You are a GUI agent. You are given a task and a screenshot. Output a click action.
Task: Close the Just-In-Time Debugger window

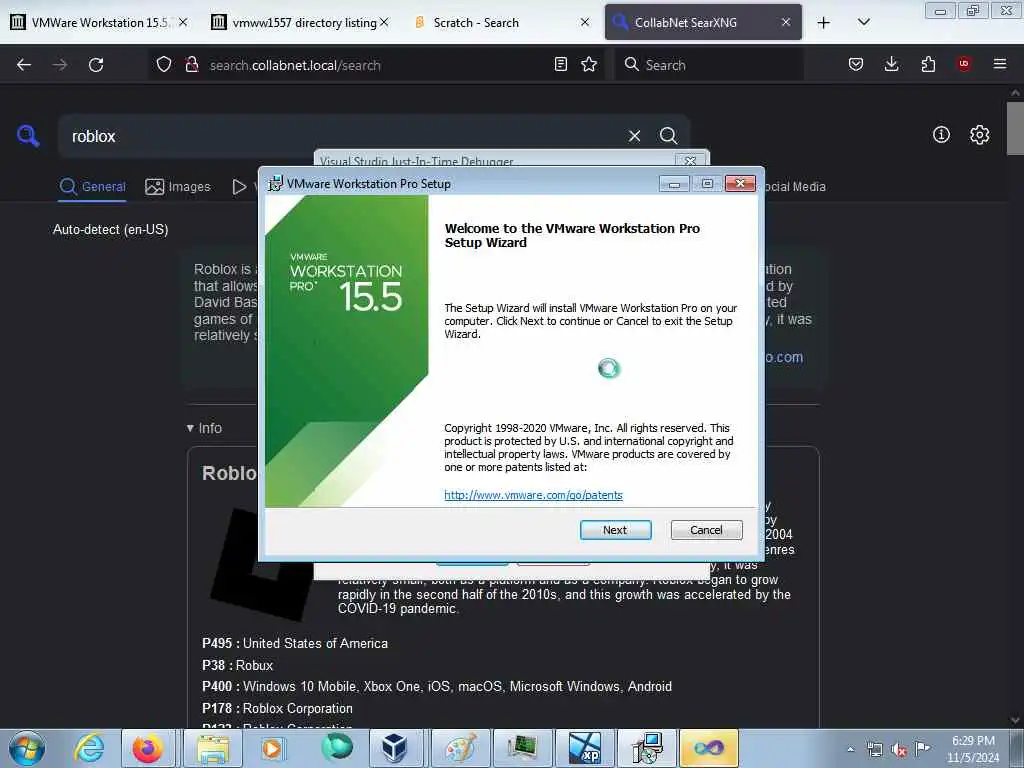(690, 160)
